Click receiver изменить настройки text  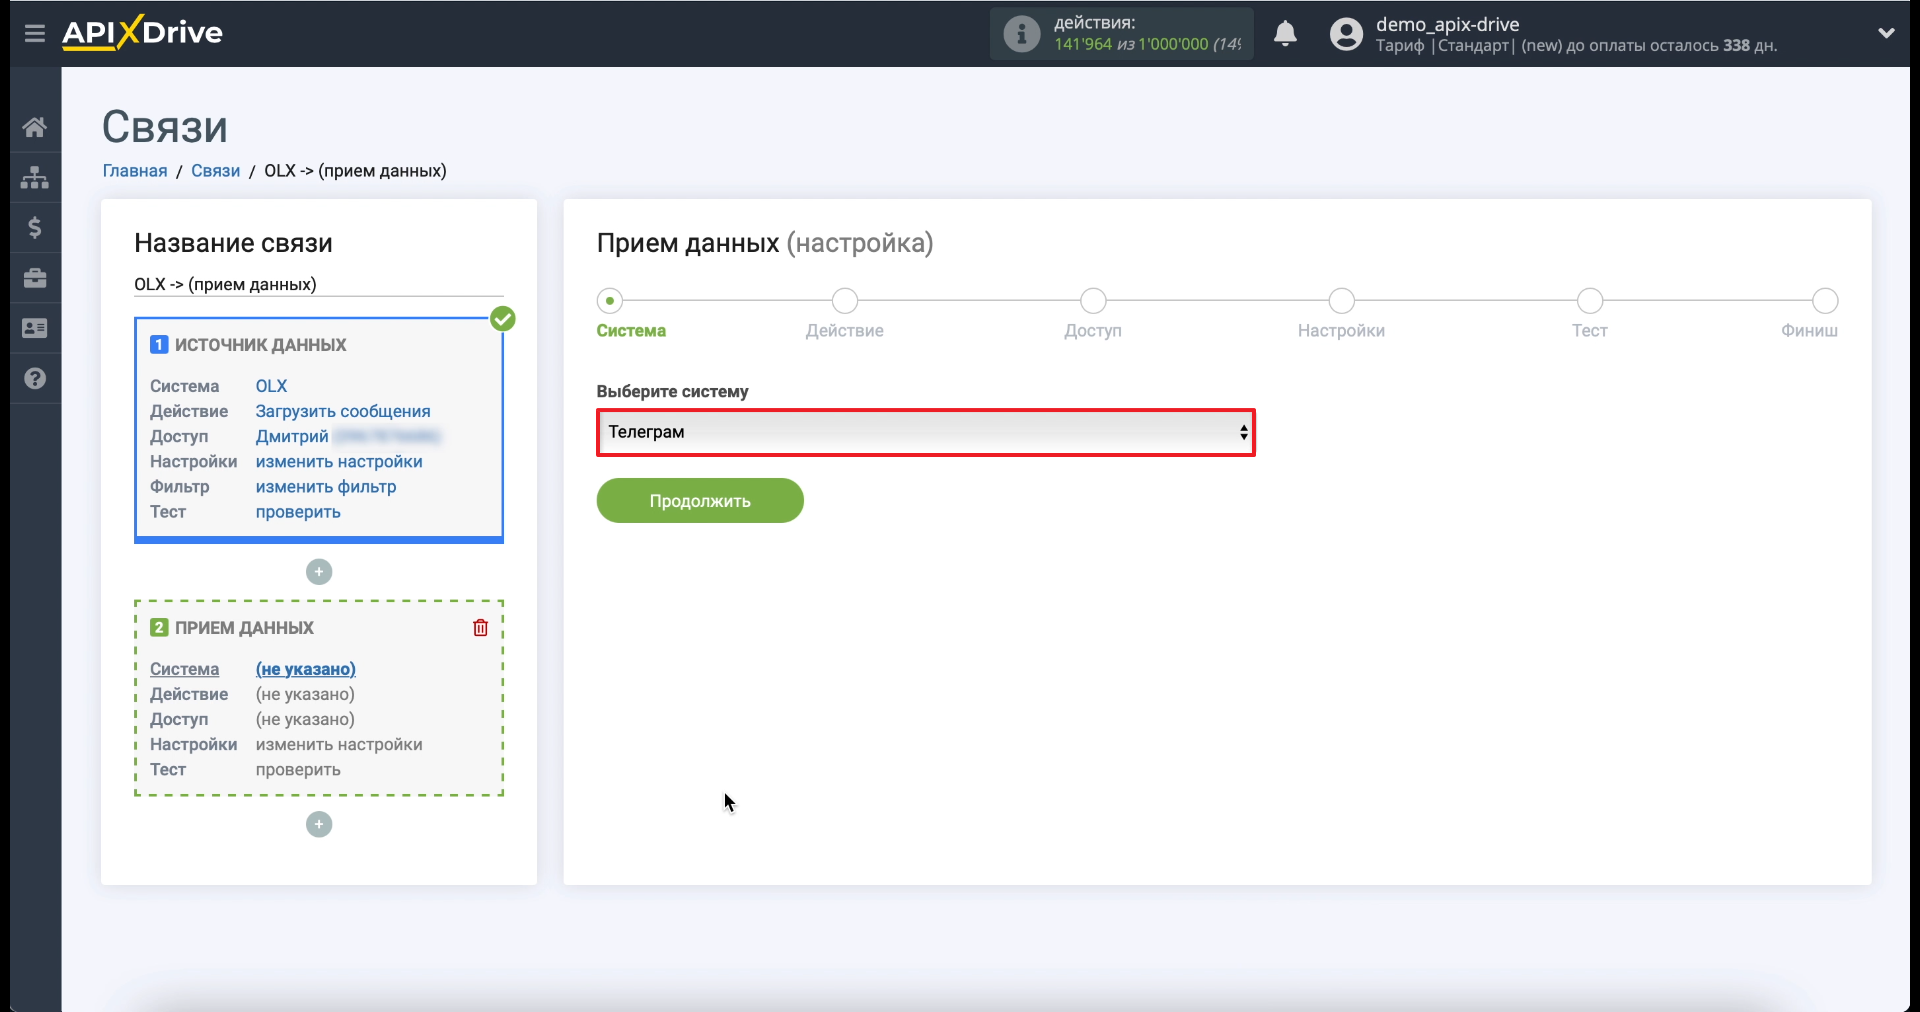click(339, 745)
